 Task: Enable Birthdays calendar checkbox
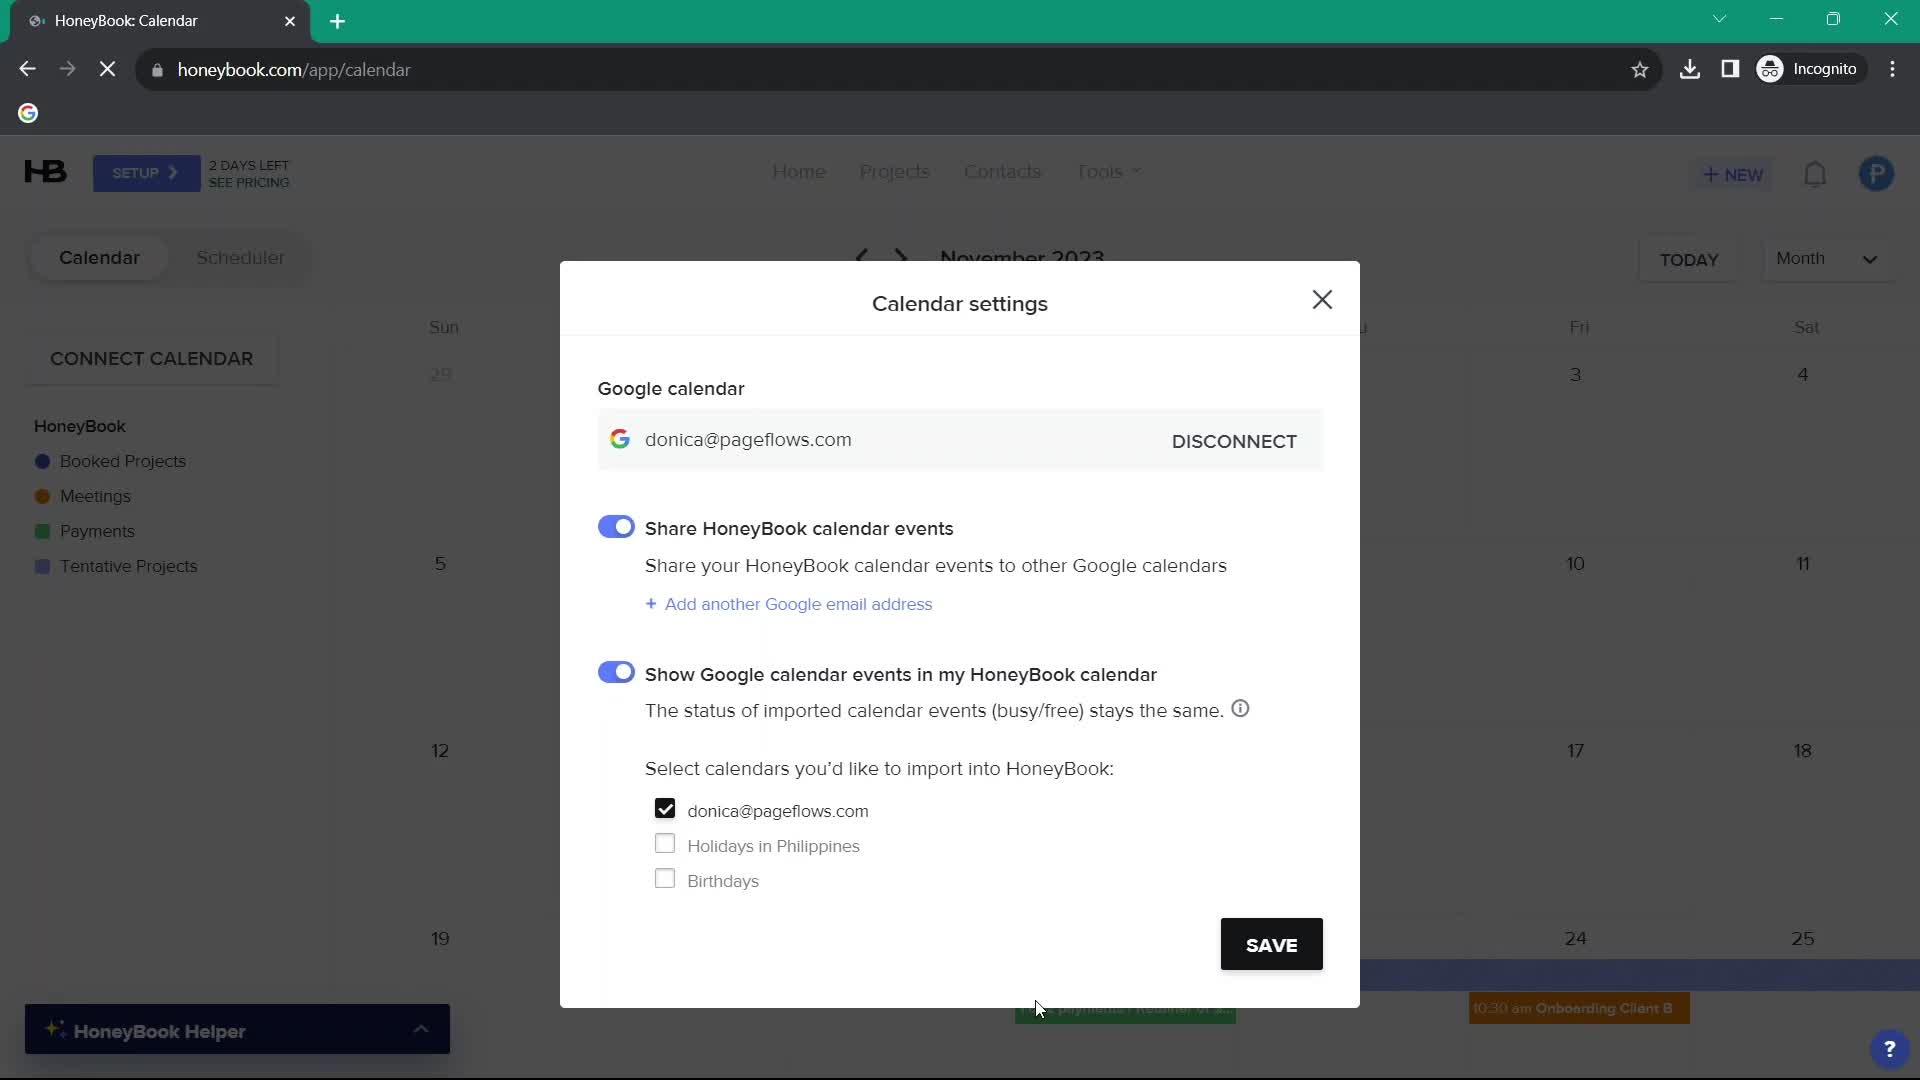(x=665, y=880)
